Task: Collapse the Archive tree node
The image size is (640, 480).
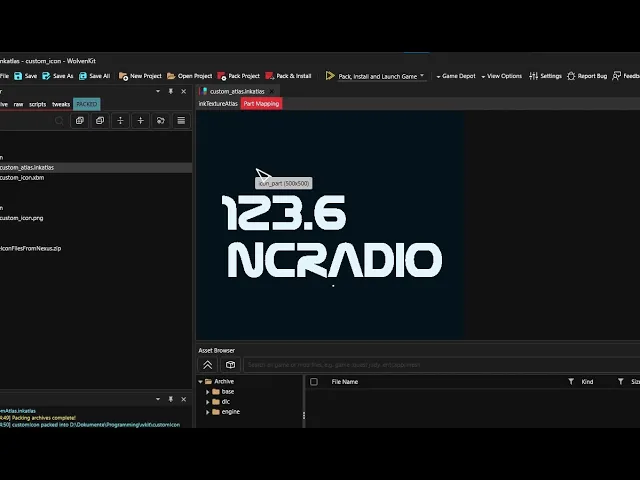Action: tap(200, 382)
